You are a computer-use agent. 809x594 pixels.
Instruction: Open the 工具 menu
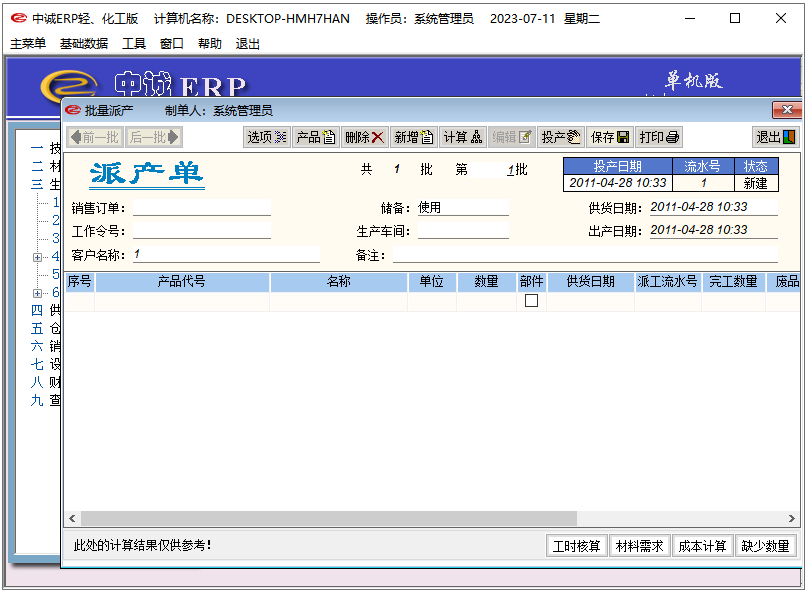[x=134, y=44]
